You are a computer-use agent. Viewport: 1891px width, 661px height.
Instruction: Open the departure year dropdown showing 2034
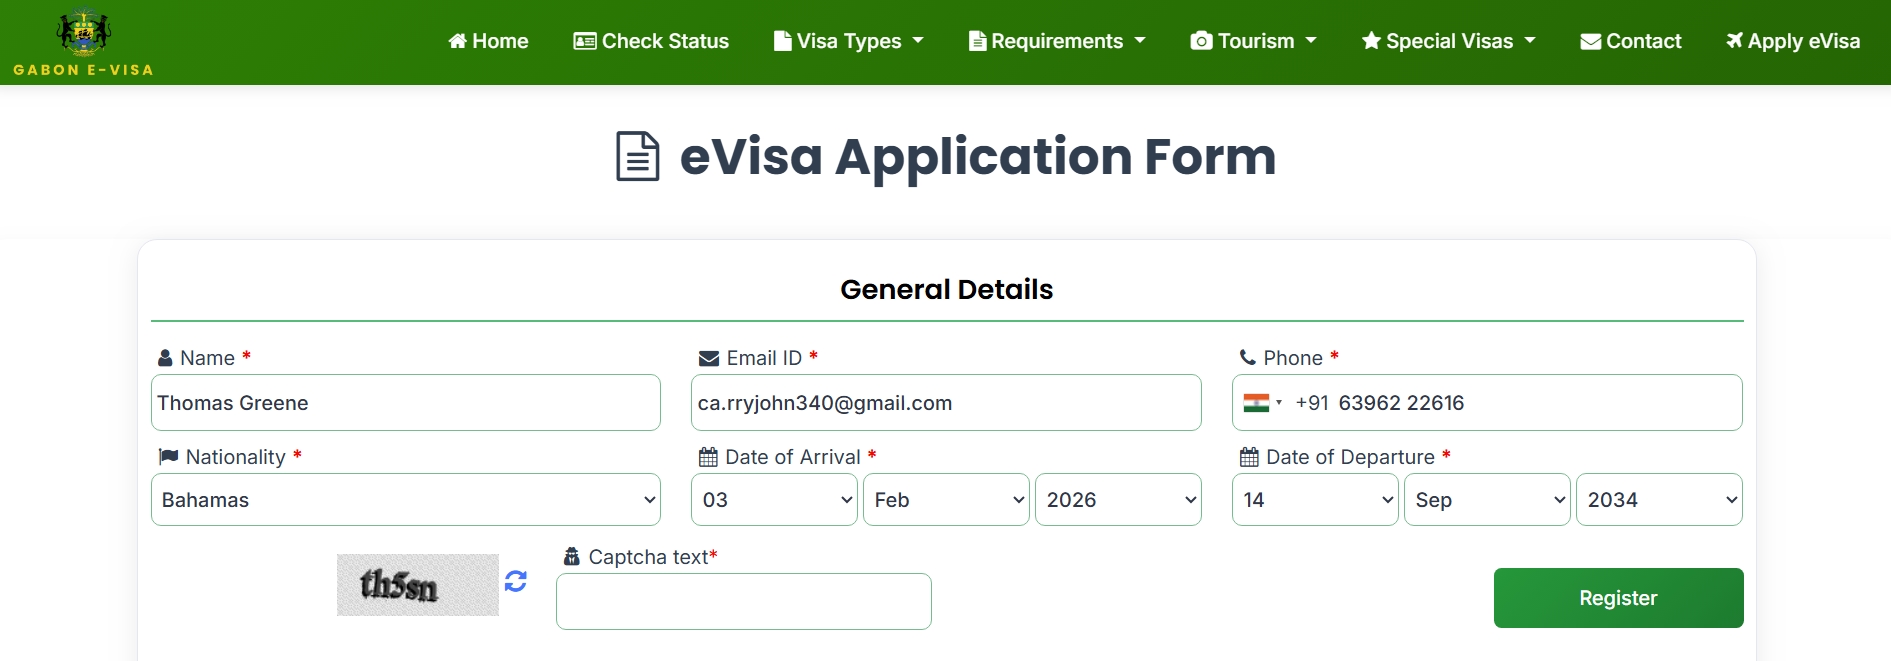[x=1658, y=500]
